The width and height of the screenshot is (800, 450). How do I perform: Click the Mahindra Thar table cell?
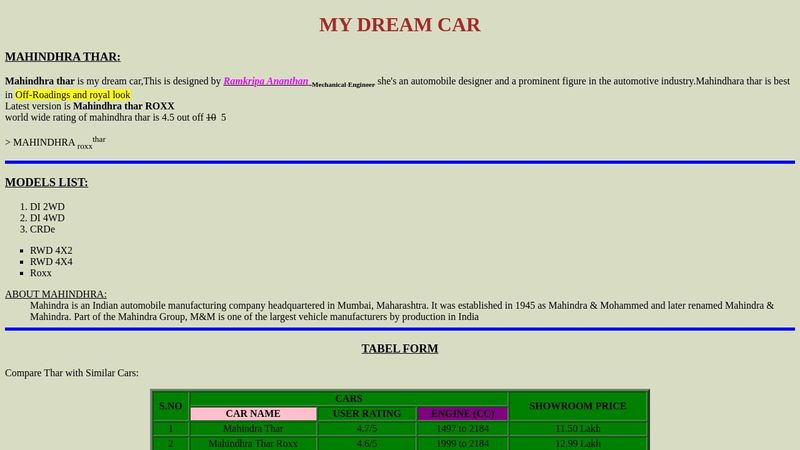coord(253,429)
